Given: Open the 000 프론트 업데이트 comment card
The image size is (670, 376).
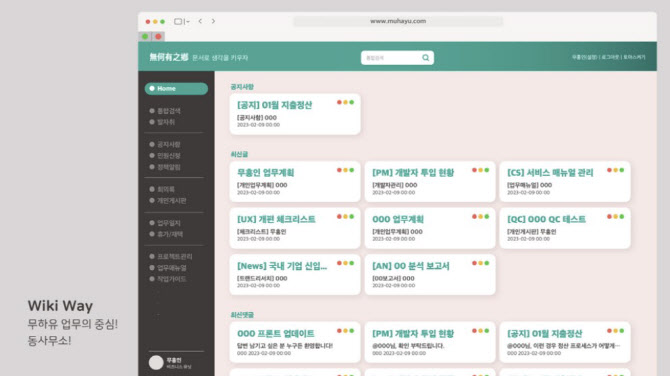Looking at the screenshot, I should 295,342.
